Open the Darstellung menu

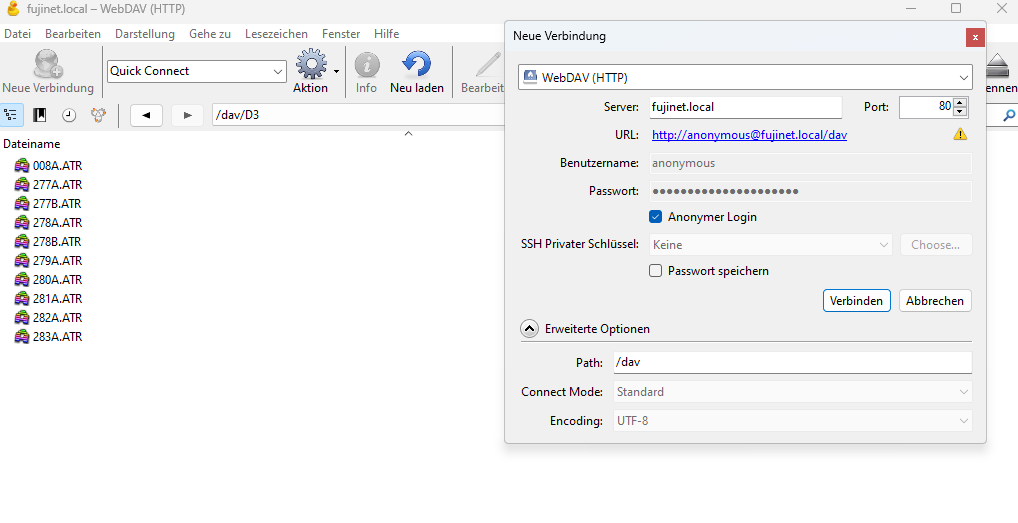click(145, 34)
